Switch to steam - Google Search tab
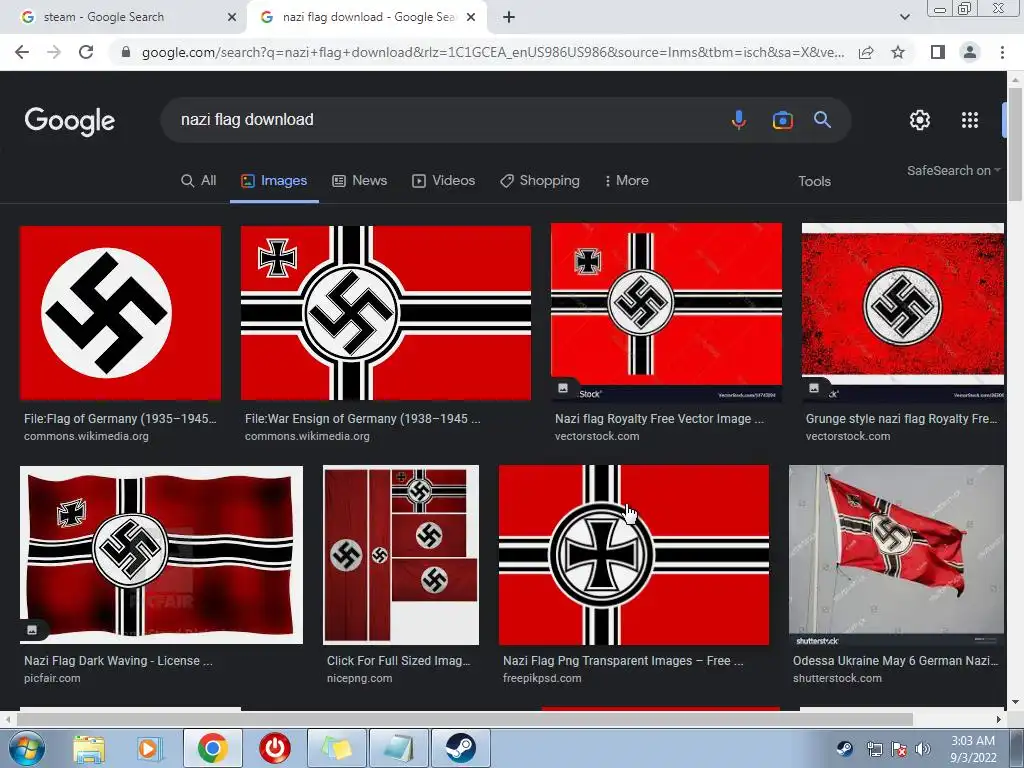Viewport: 1024px width, 768px height. click(124, 17)
